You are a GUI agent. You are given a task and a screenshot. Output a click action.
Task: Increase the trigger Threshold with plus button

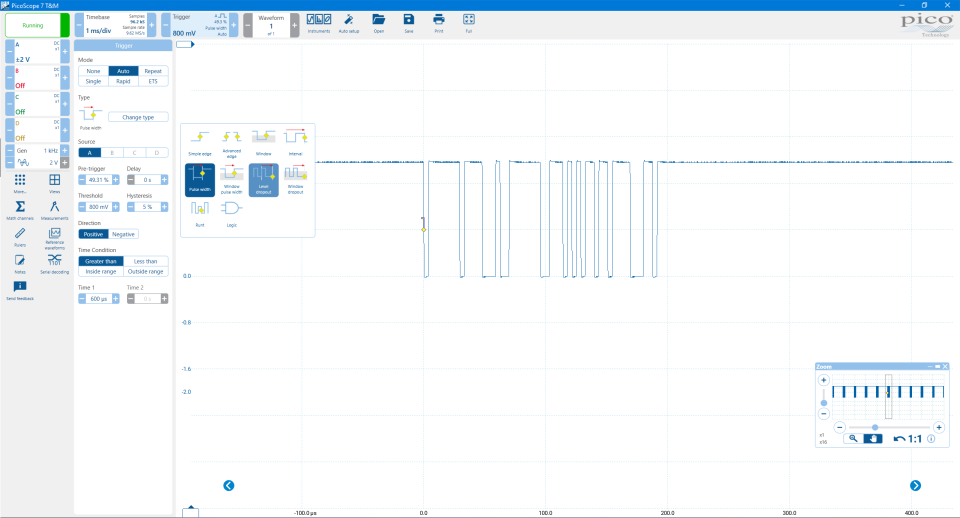[116, 207]
